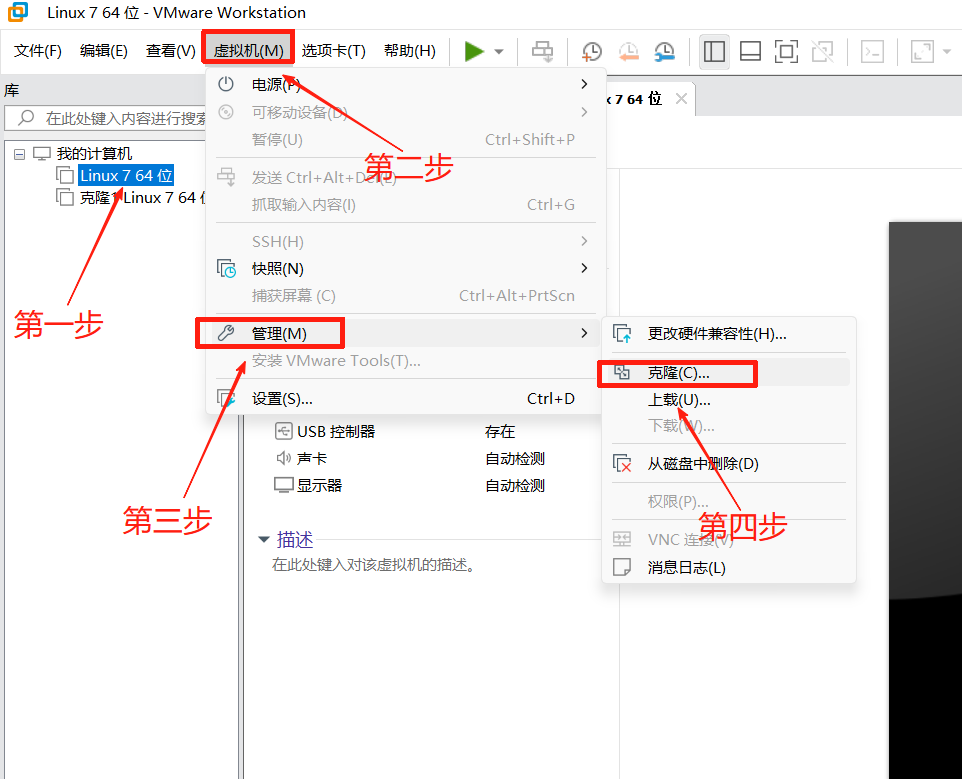Click the hardware compatibility icon

tap(622, 334)
